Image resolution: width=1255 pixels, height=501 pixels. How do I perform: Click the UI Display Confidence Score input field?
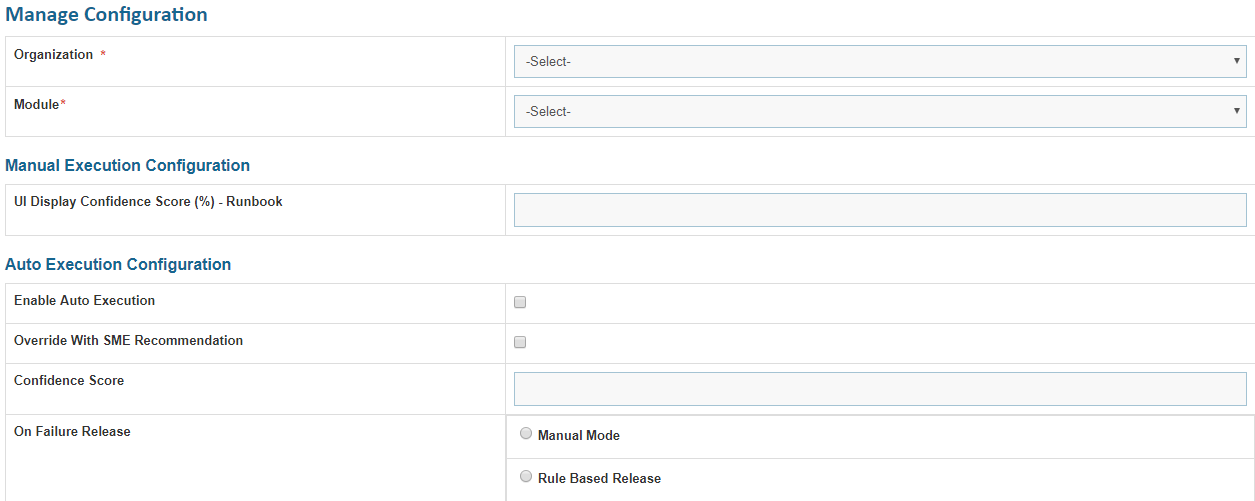pyautogui.click(x=880, y=210)
